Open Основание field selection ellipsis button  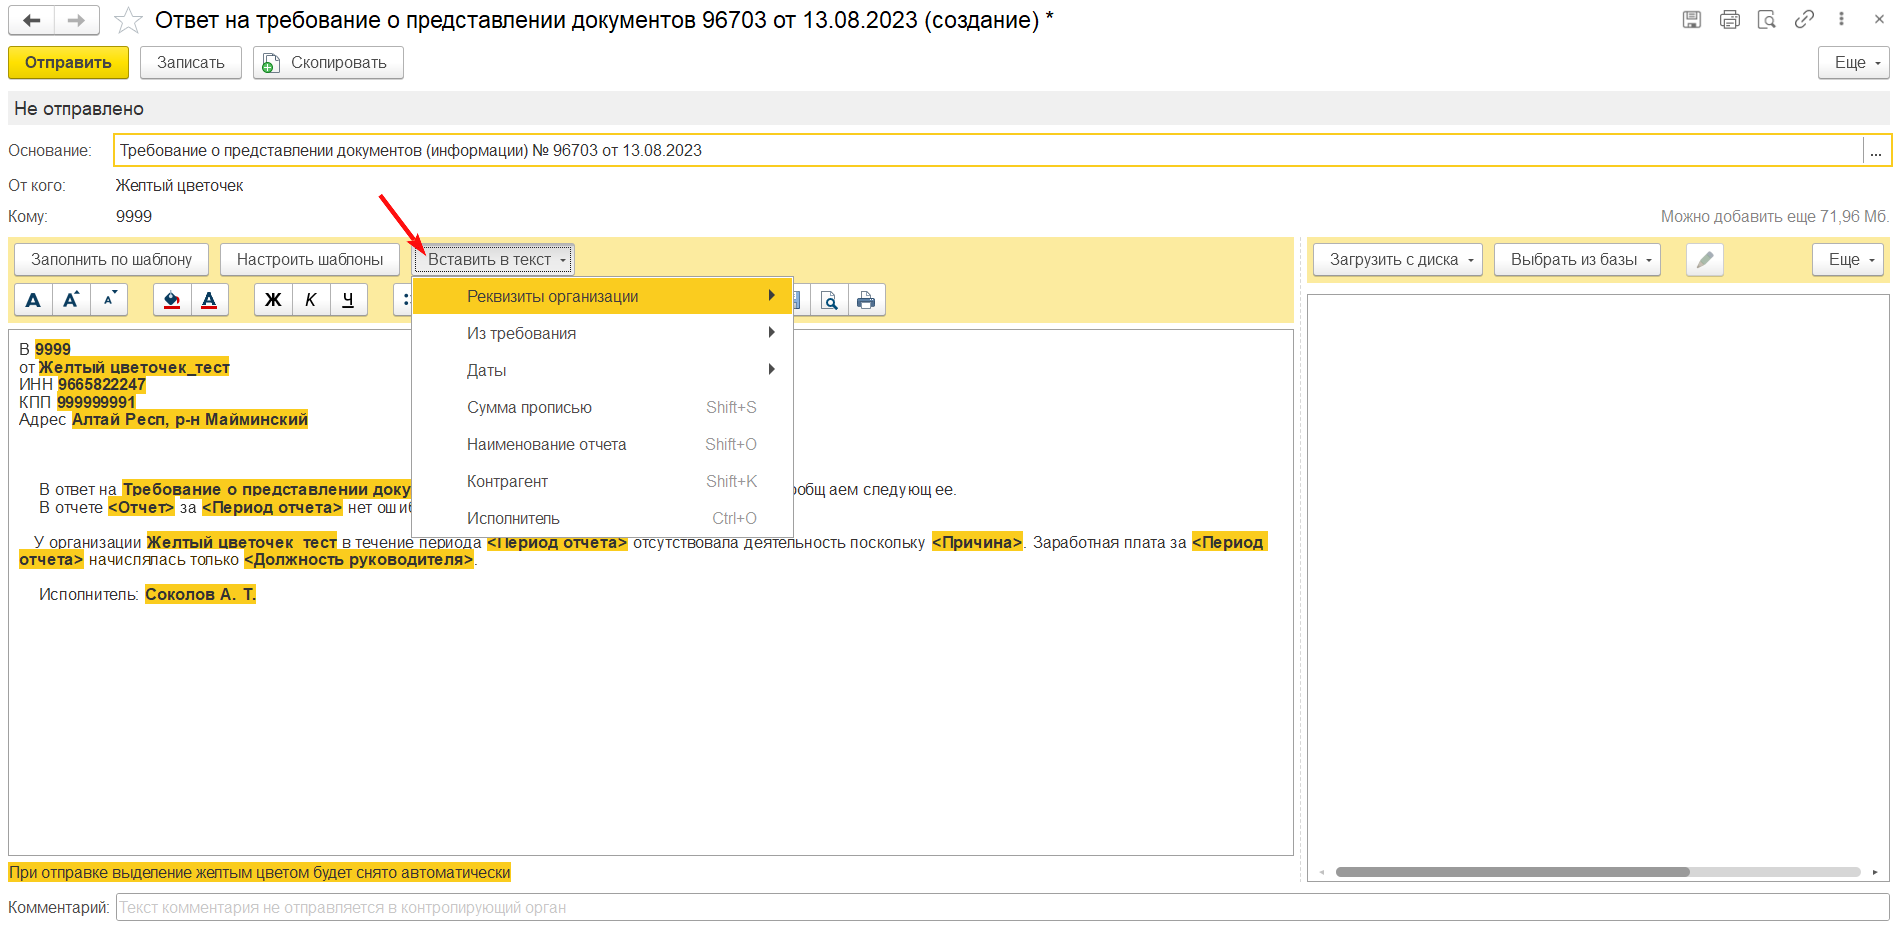(1876, 151)
